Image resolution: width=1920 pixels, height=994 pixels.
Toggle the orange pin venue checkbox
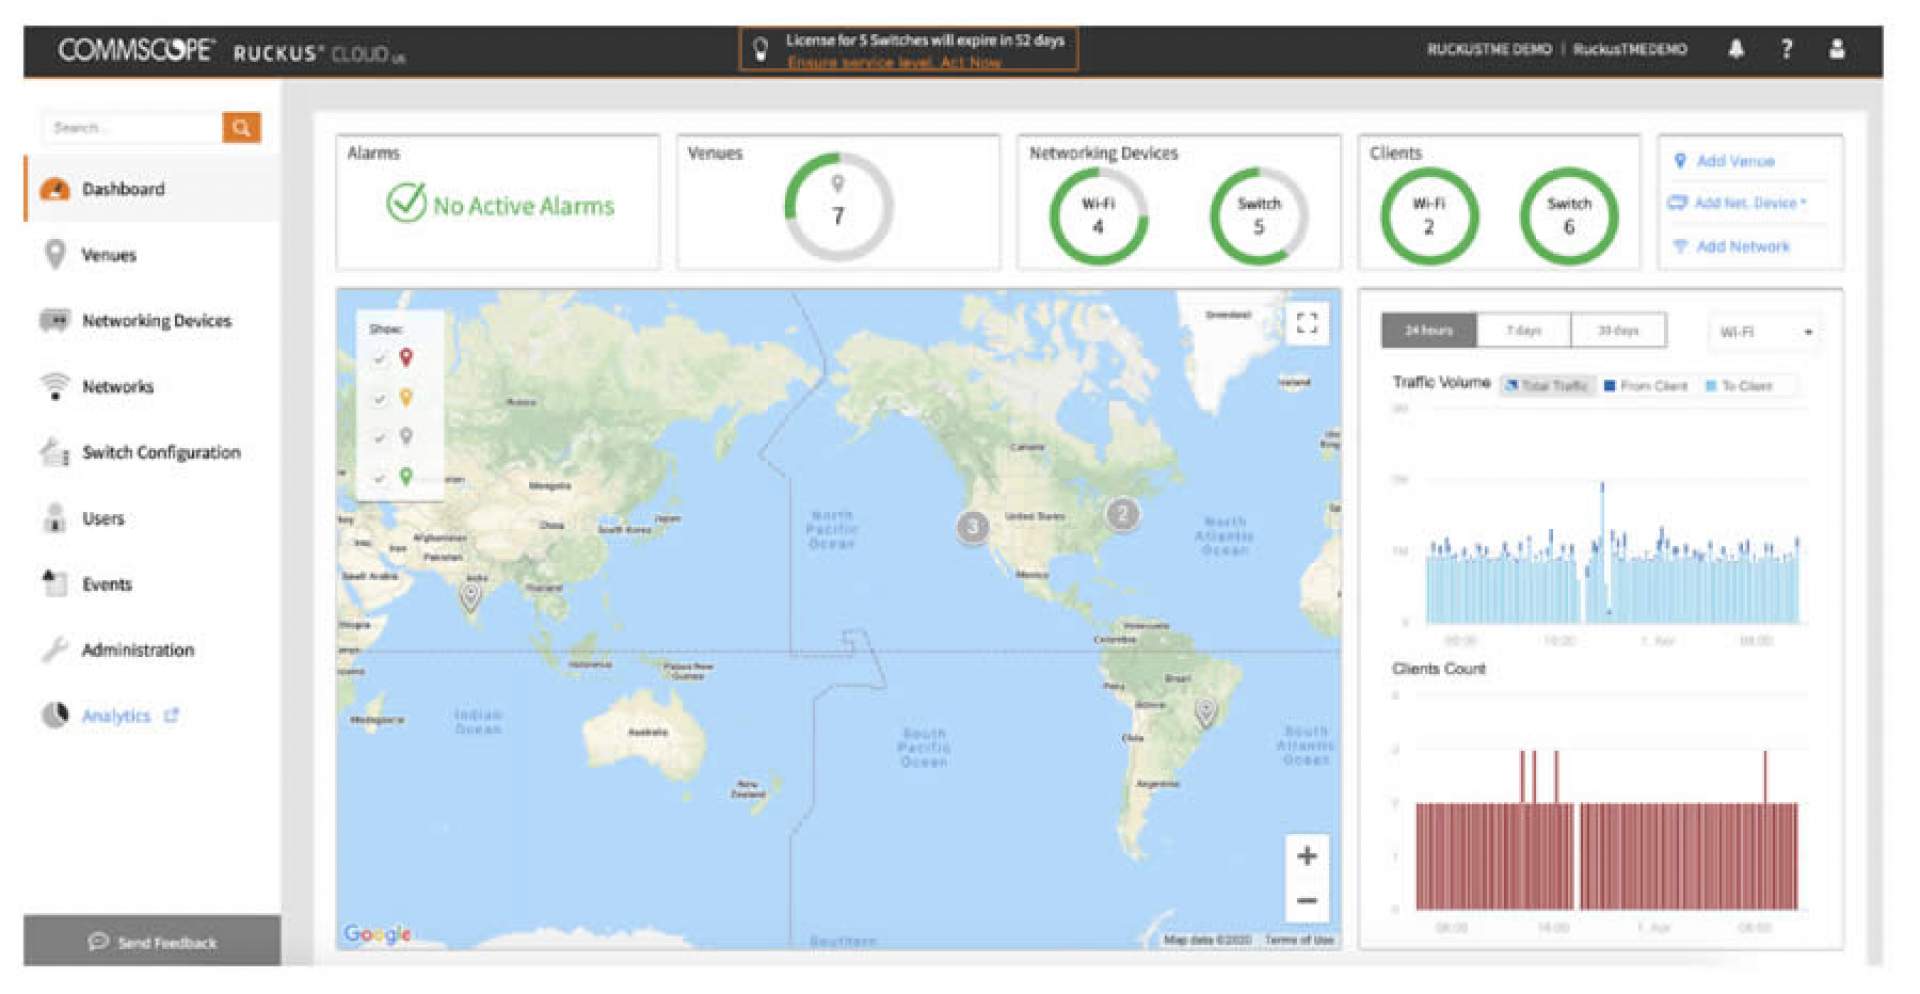pyautogui.click(x=380, y=398)
